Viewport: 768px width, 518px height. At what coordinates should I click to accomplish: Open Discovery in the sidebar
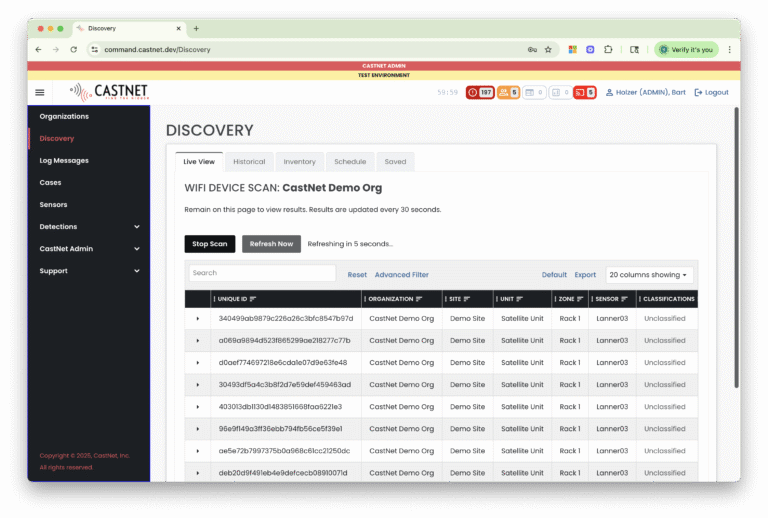click(57, 139)
